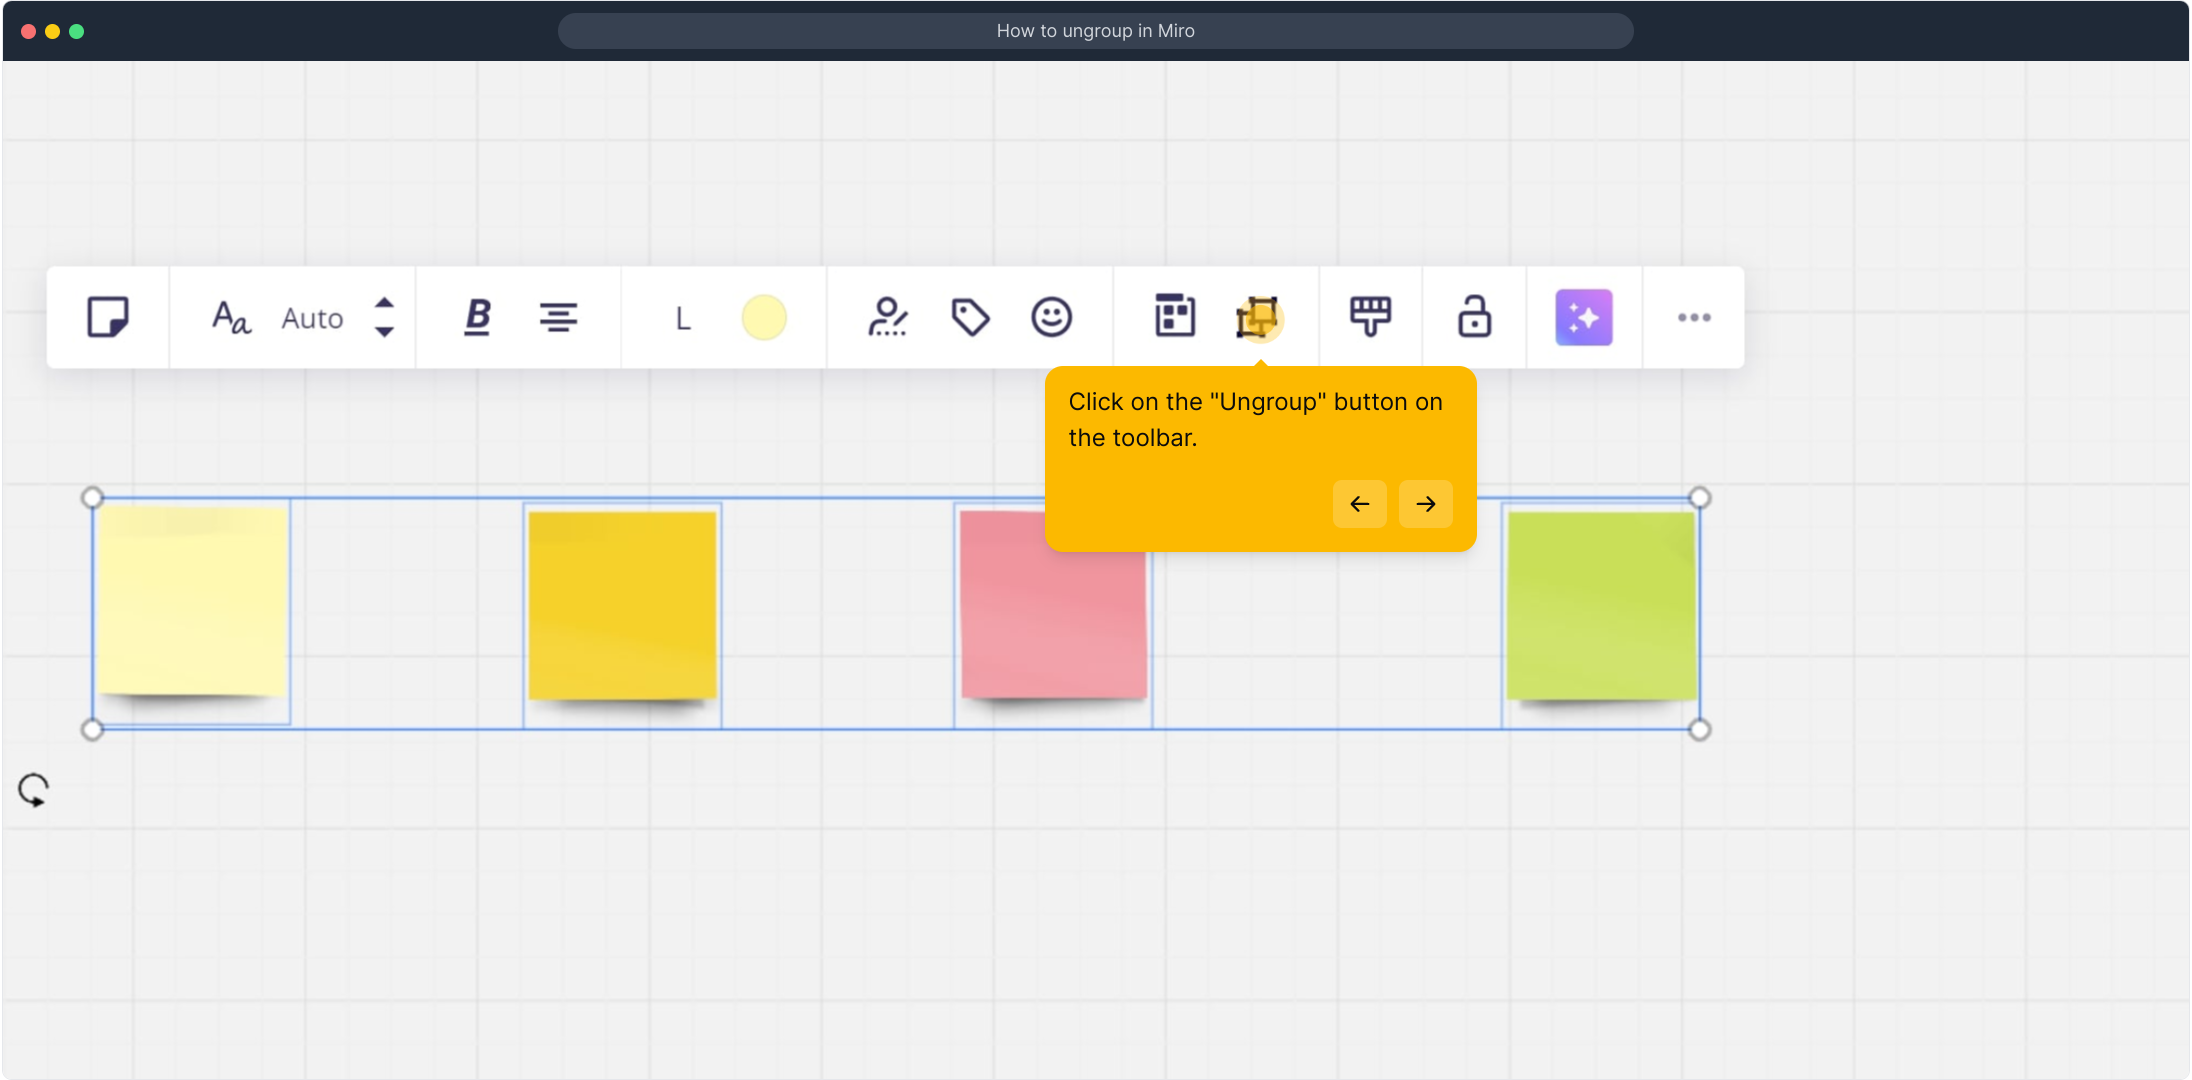
Task: Toggle bold text formatting
Action: (x=478, y=318)
